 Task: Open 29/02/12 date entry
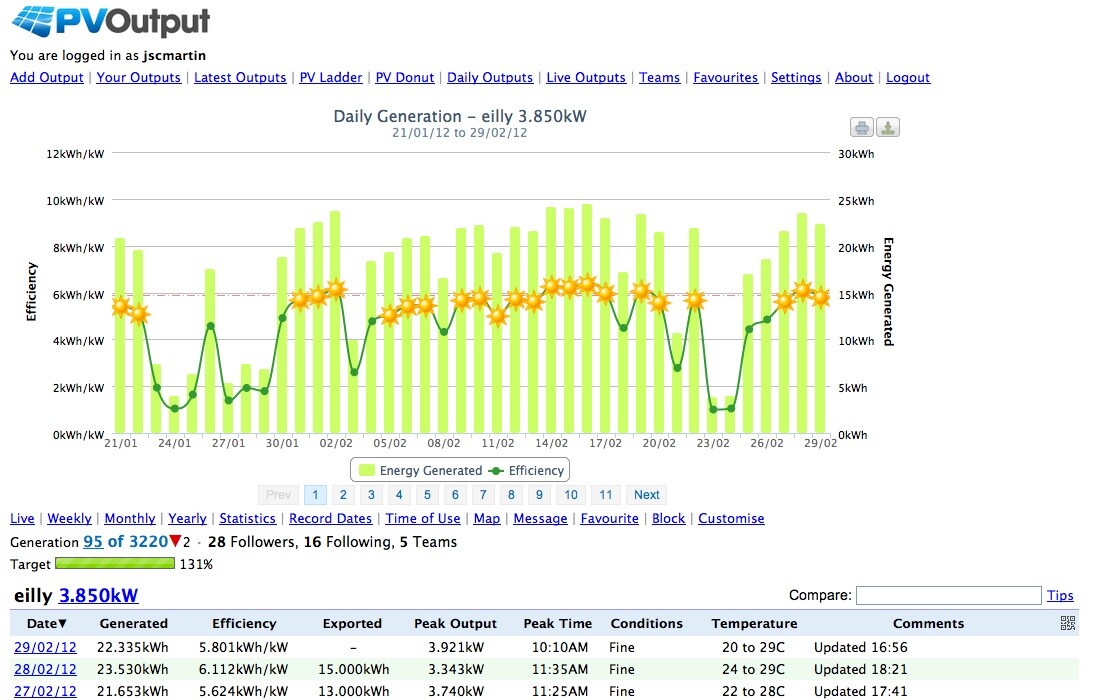click(45, 647)
